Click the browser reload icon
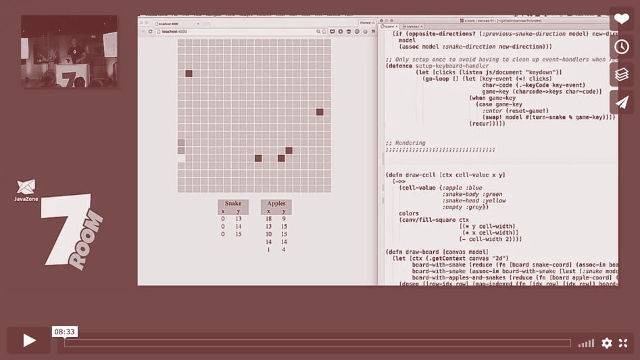 150,31
